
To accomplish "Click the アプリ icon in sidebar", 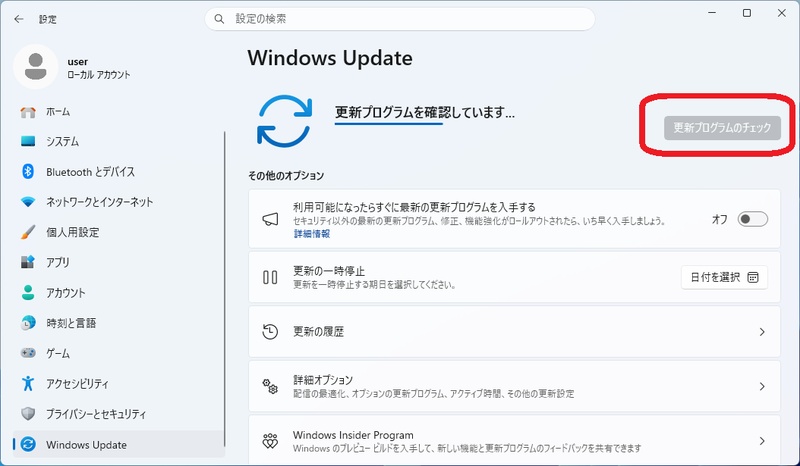I will [28, 262].
